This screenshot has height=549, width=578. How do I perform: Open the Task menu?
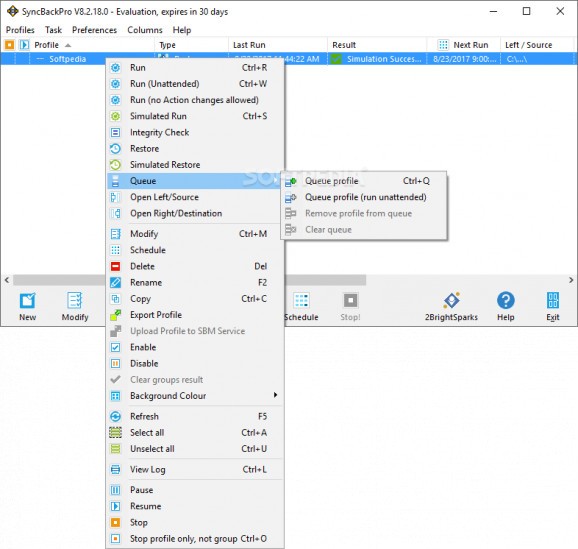tap(53, 30)
